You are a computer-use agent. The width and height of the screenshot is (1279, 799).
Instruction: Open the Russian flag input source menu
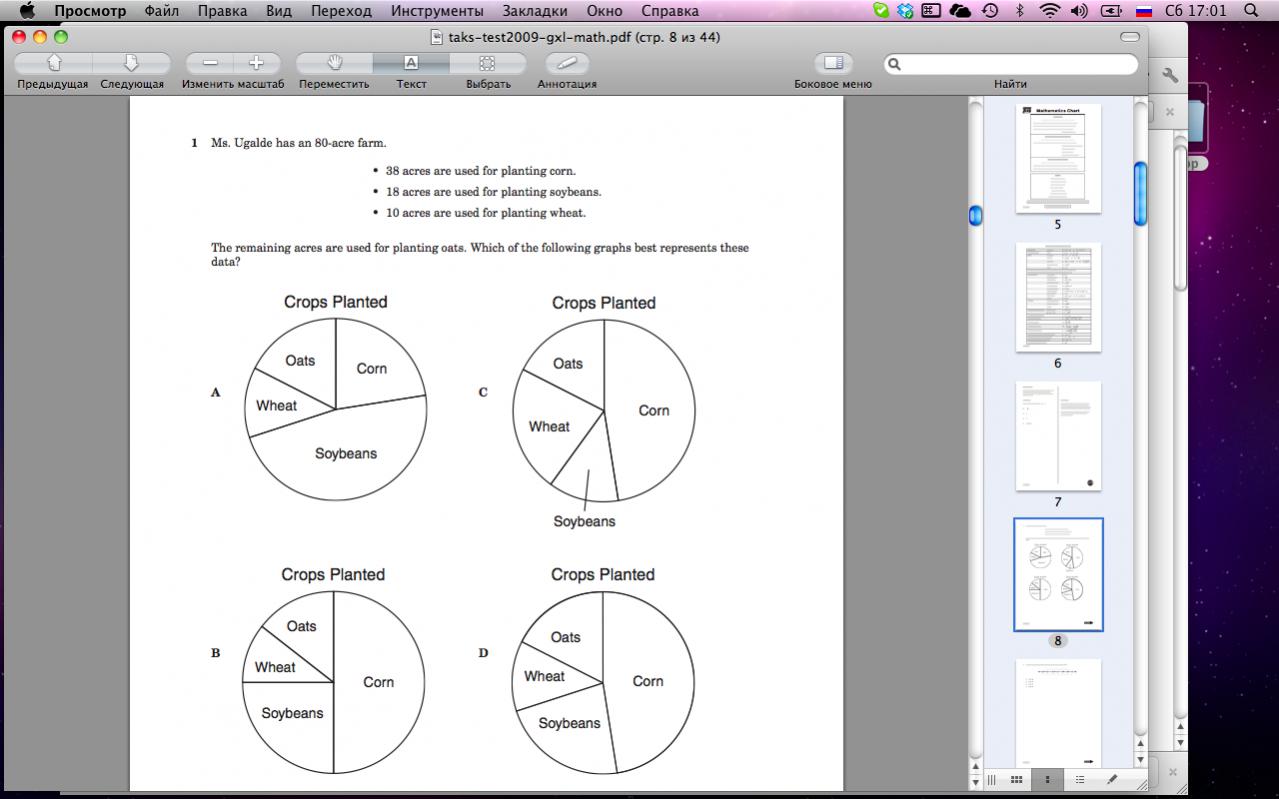1143,11
